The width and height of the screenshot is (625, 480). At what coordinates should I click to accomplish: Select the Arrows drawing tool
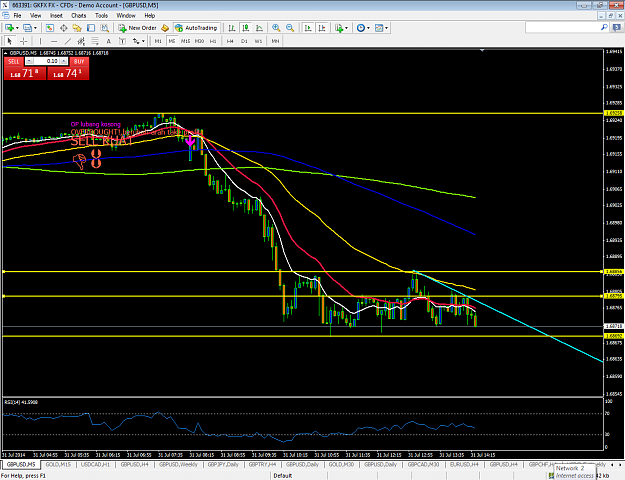[x=136, y=41]
